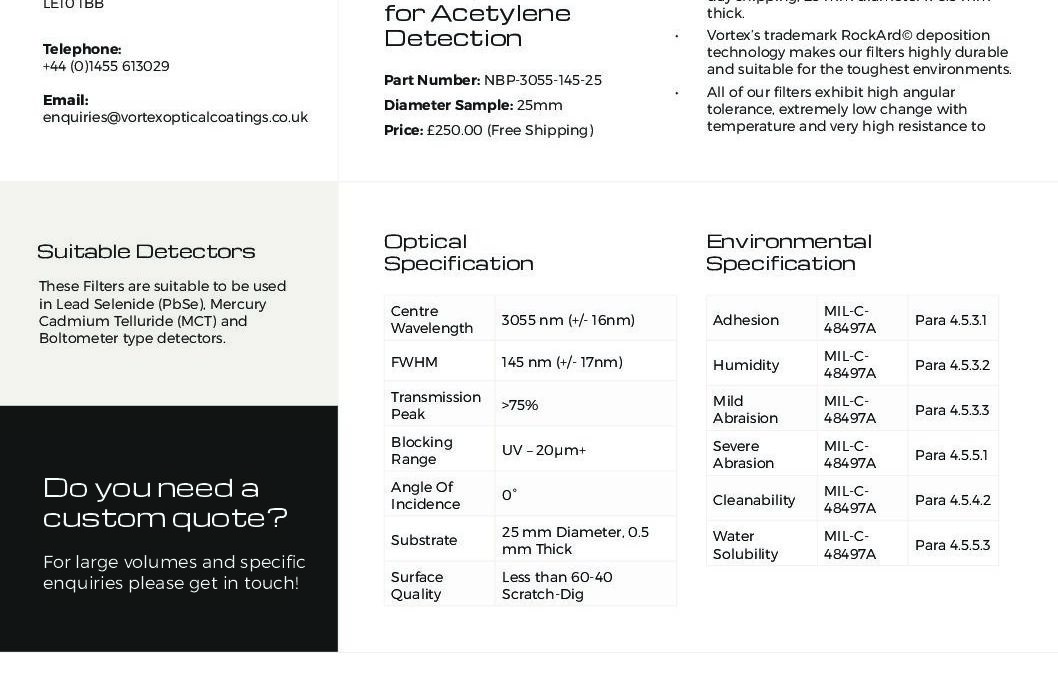Select the Centre Wavelength value 3055 nm

568,320
